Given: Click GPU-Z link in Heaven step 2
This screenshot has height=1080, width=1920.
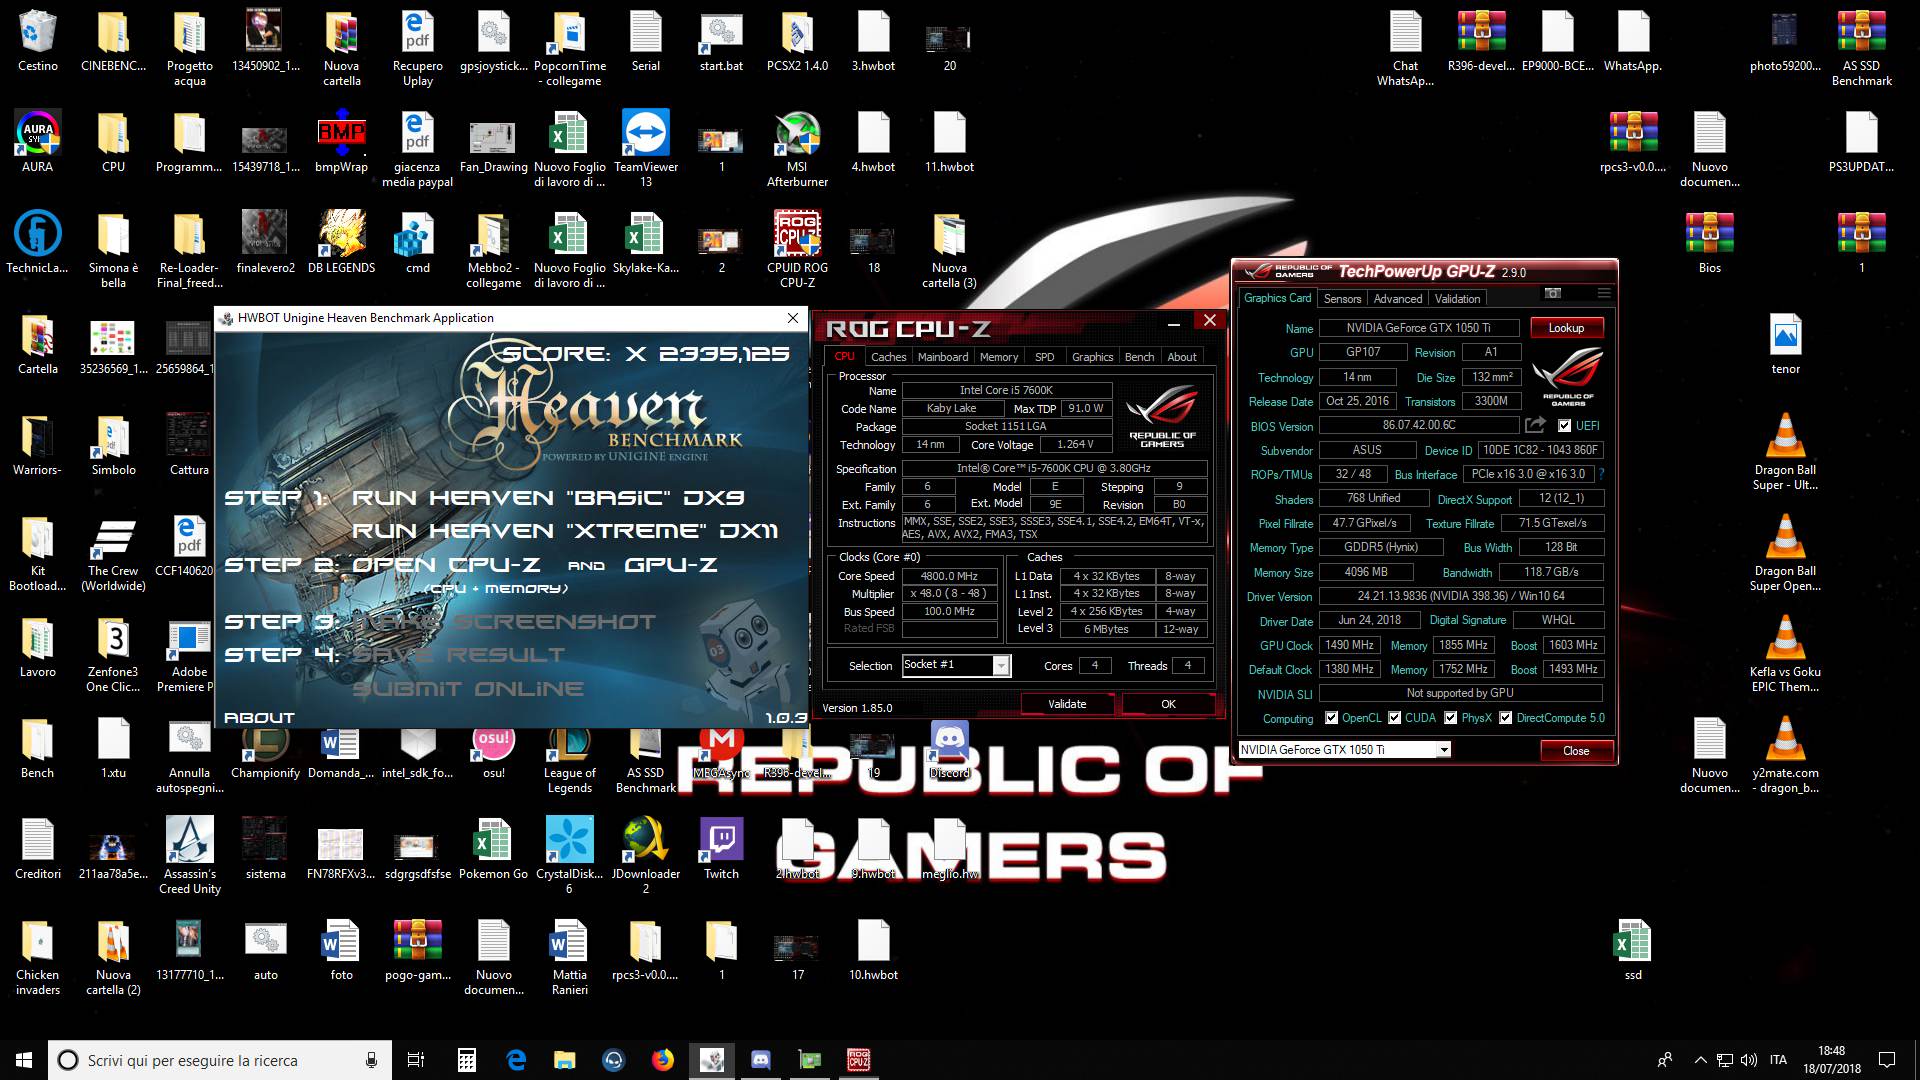Looking at the screenshot, I should coord(670,565).
